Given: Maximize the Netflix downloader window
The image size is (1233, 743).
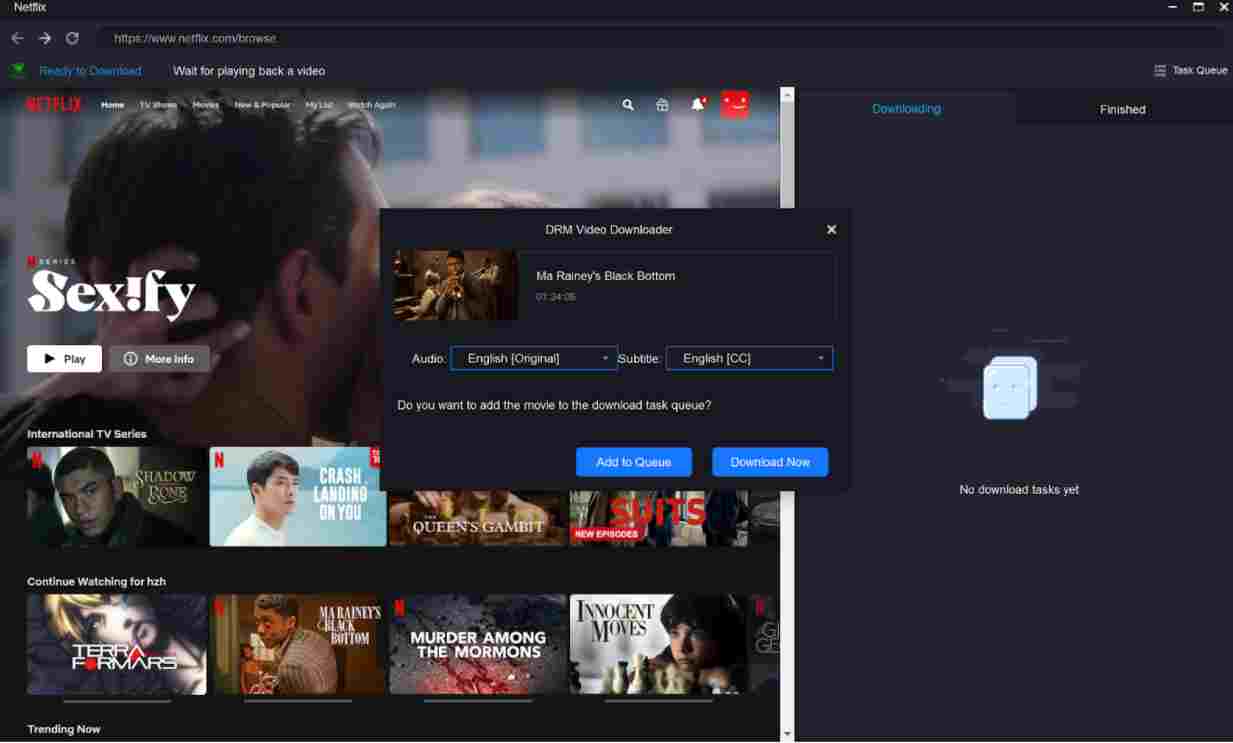Looking at the screenshot, I should coord(1198,7).
